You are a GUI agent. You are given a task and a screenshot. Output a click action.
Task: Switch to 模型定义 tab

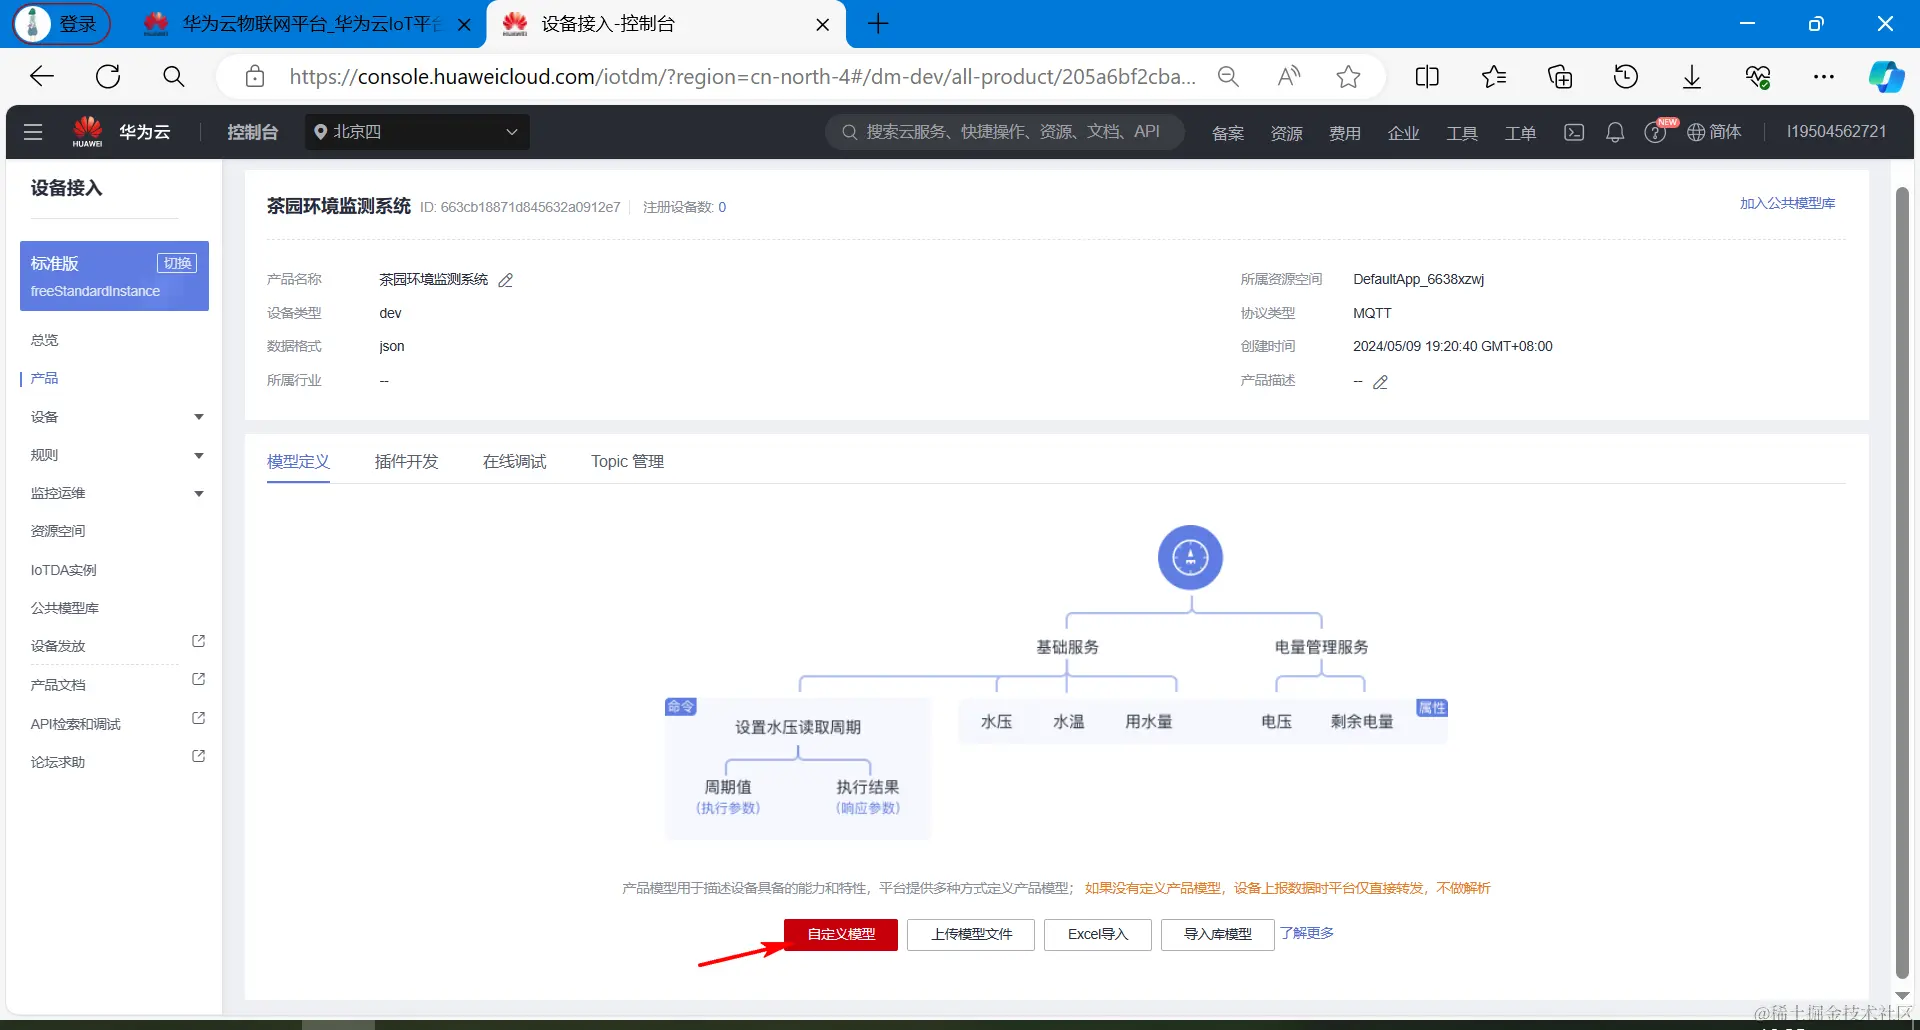[x=298, y=461]
